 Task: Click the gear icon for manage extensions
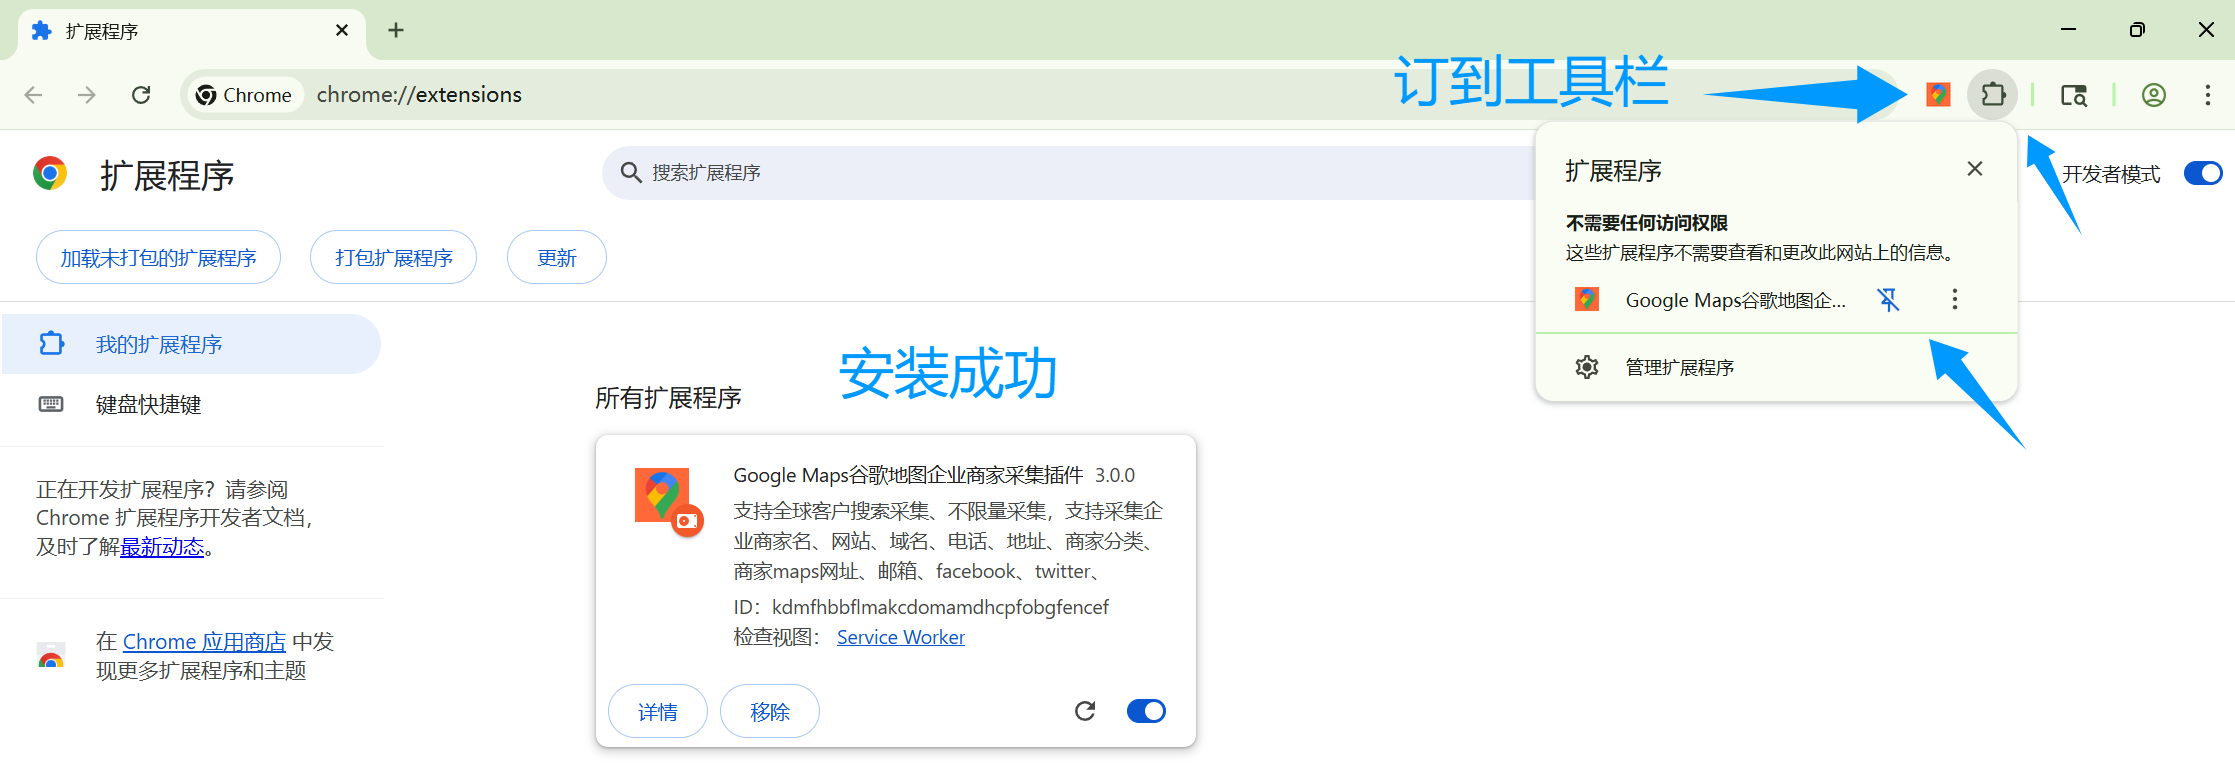pyautogui.click(x=1587, y=367)
